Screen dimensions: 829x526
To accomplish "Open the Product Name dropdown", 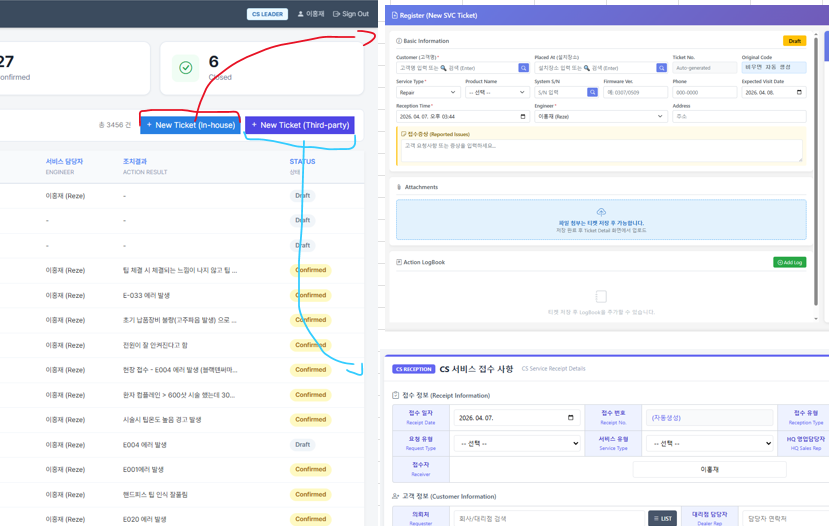I will pos(496,92).
